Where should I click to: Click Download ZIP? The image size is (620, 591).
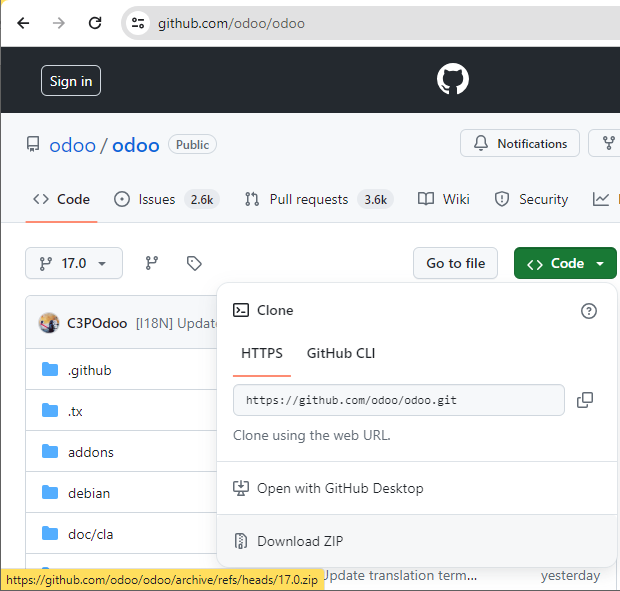417,541
